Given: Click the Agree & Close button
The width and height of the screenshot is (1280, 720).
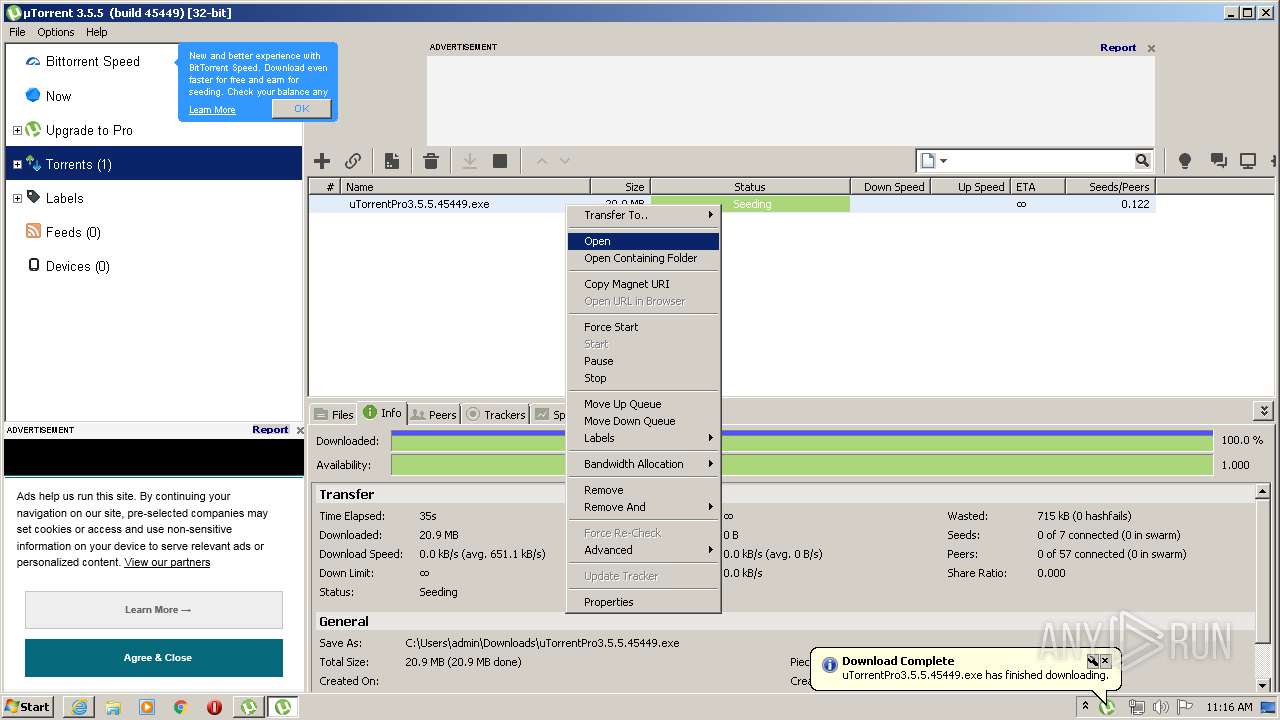Looking at the screenshot, I should (x=154, y=658).
